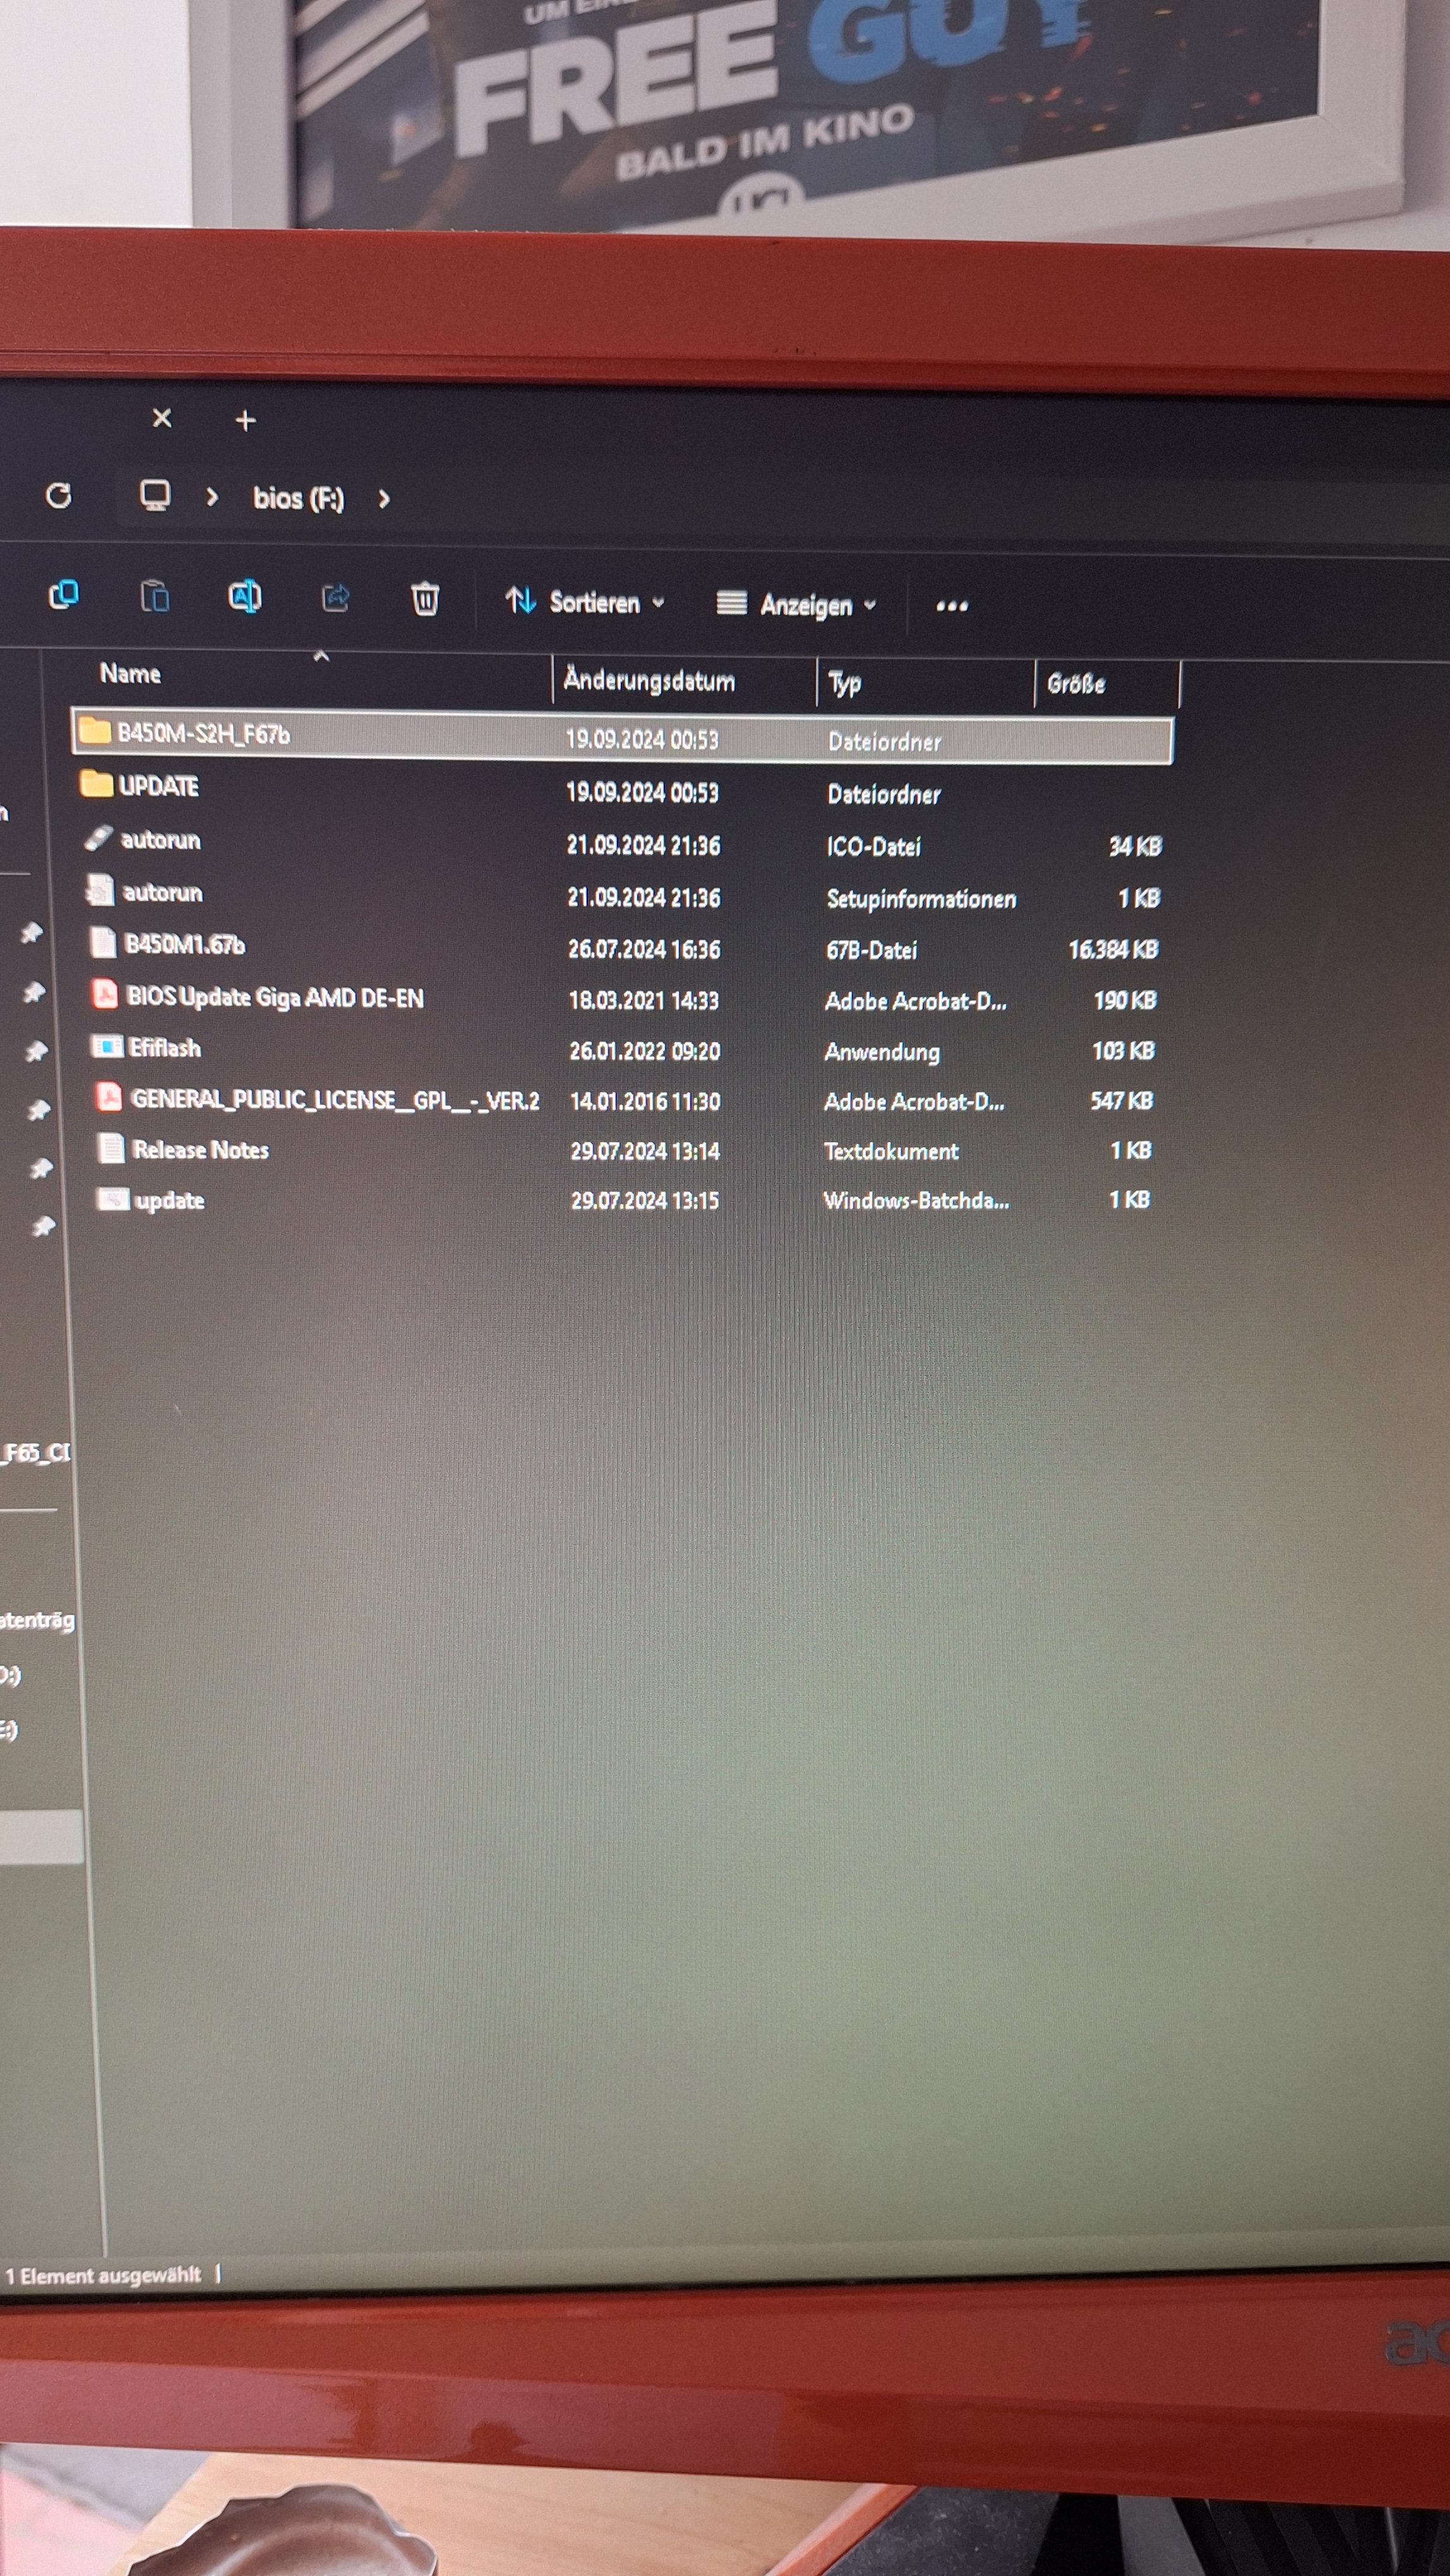Click the Rename toolbar icon
Screen dimensions: 1450x2576
point(245,597)
